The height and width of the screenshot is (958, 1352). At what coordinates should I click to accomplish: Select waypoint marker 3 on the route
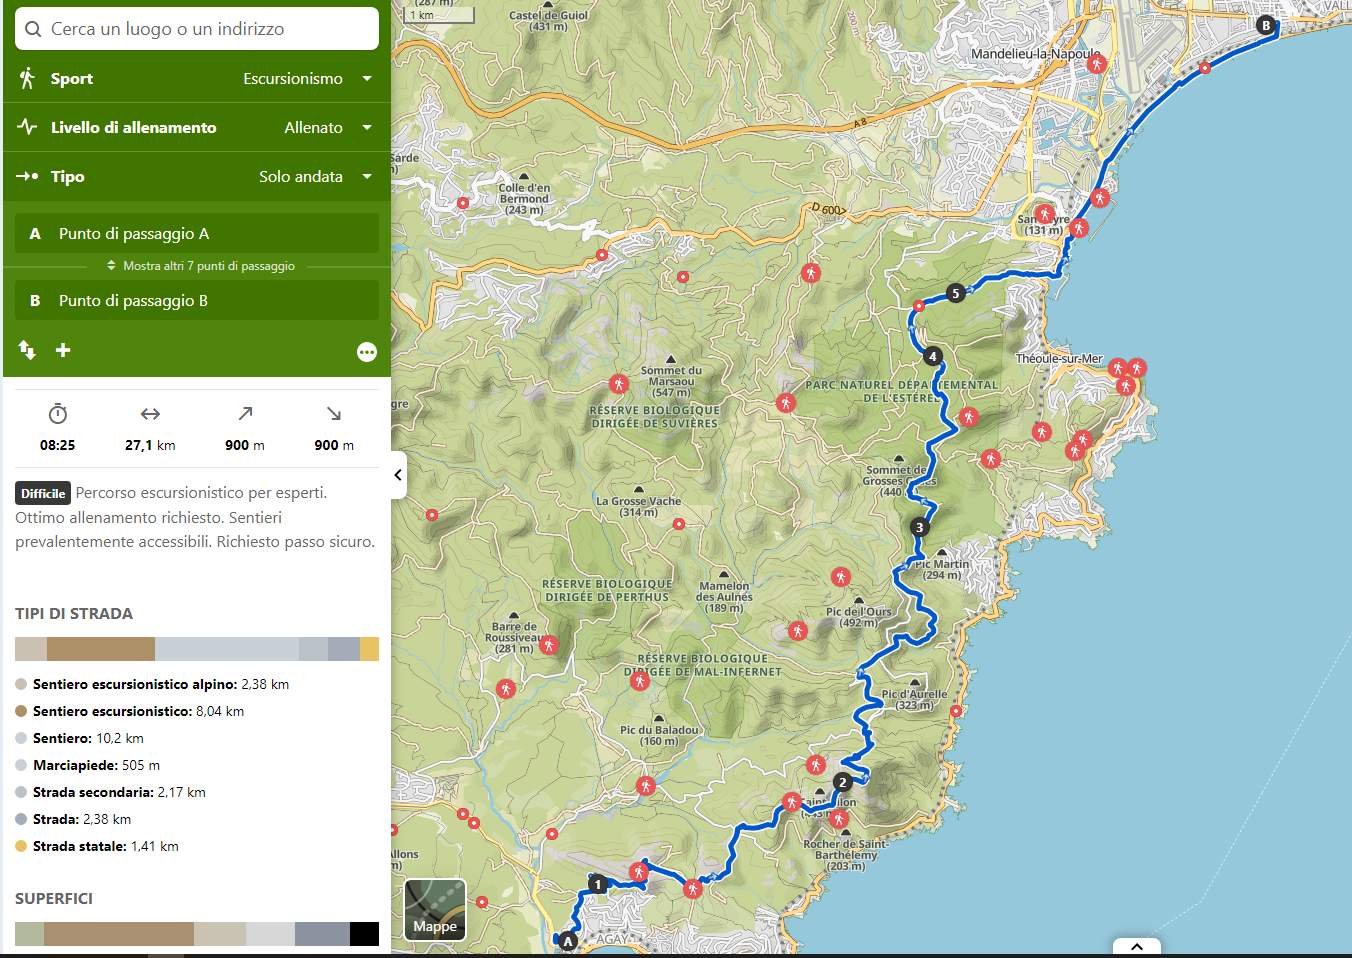(919, 527)
